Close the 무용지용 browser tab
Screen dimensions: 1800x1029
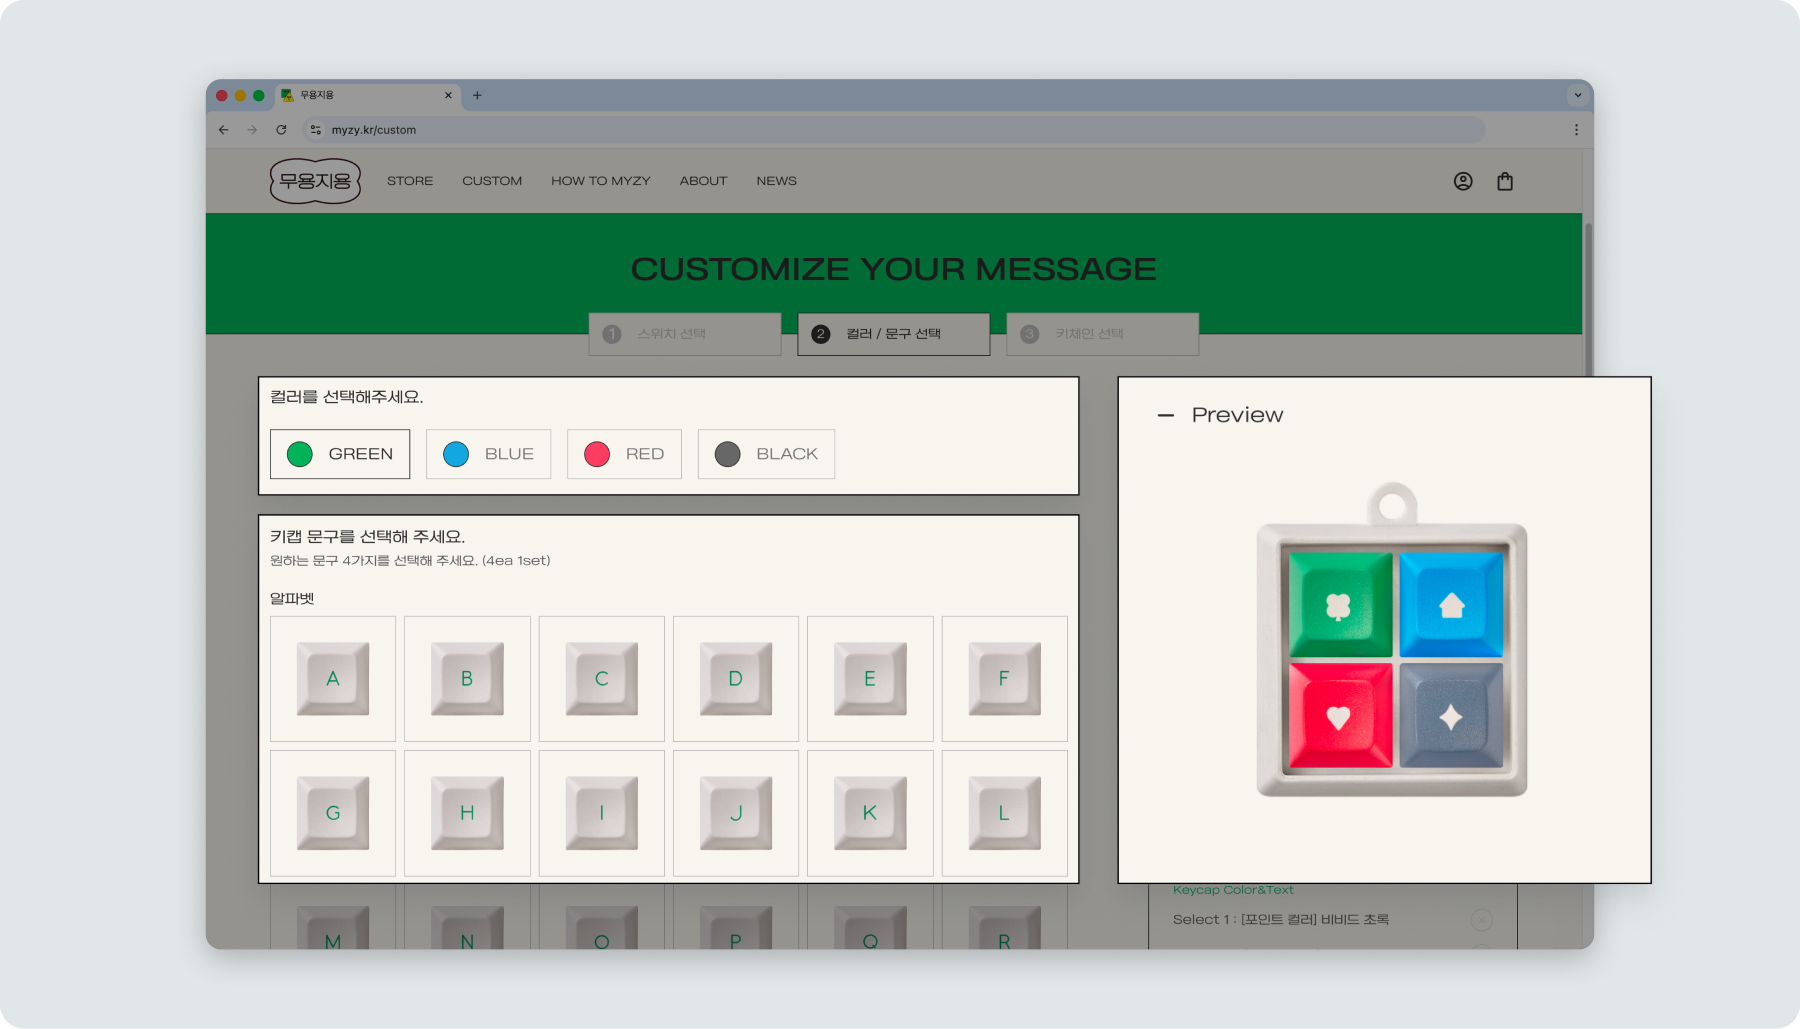[x=448, y=95]
